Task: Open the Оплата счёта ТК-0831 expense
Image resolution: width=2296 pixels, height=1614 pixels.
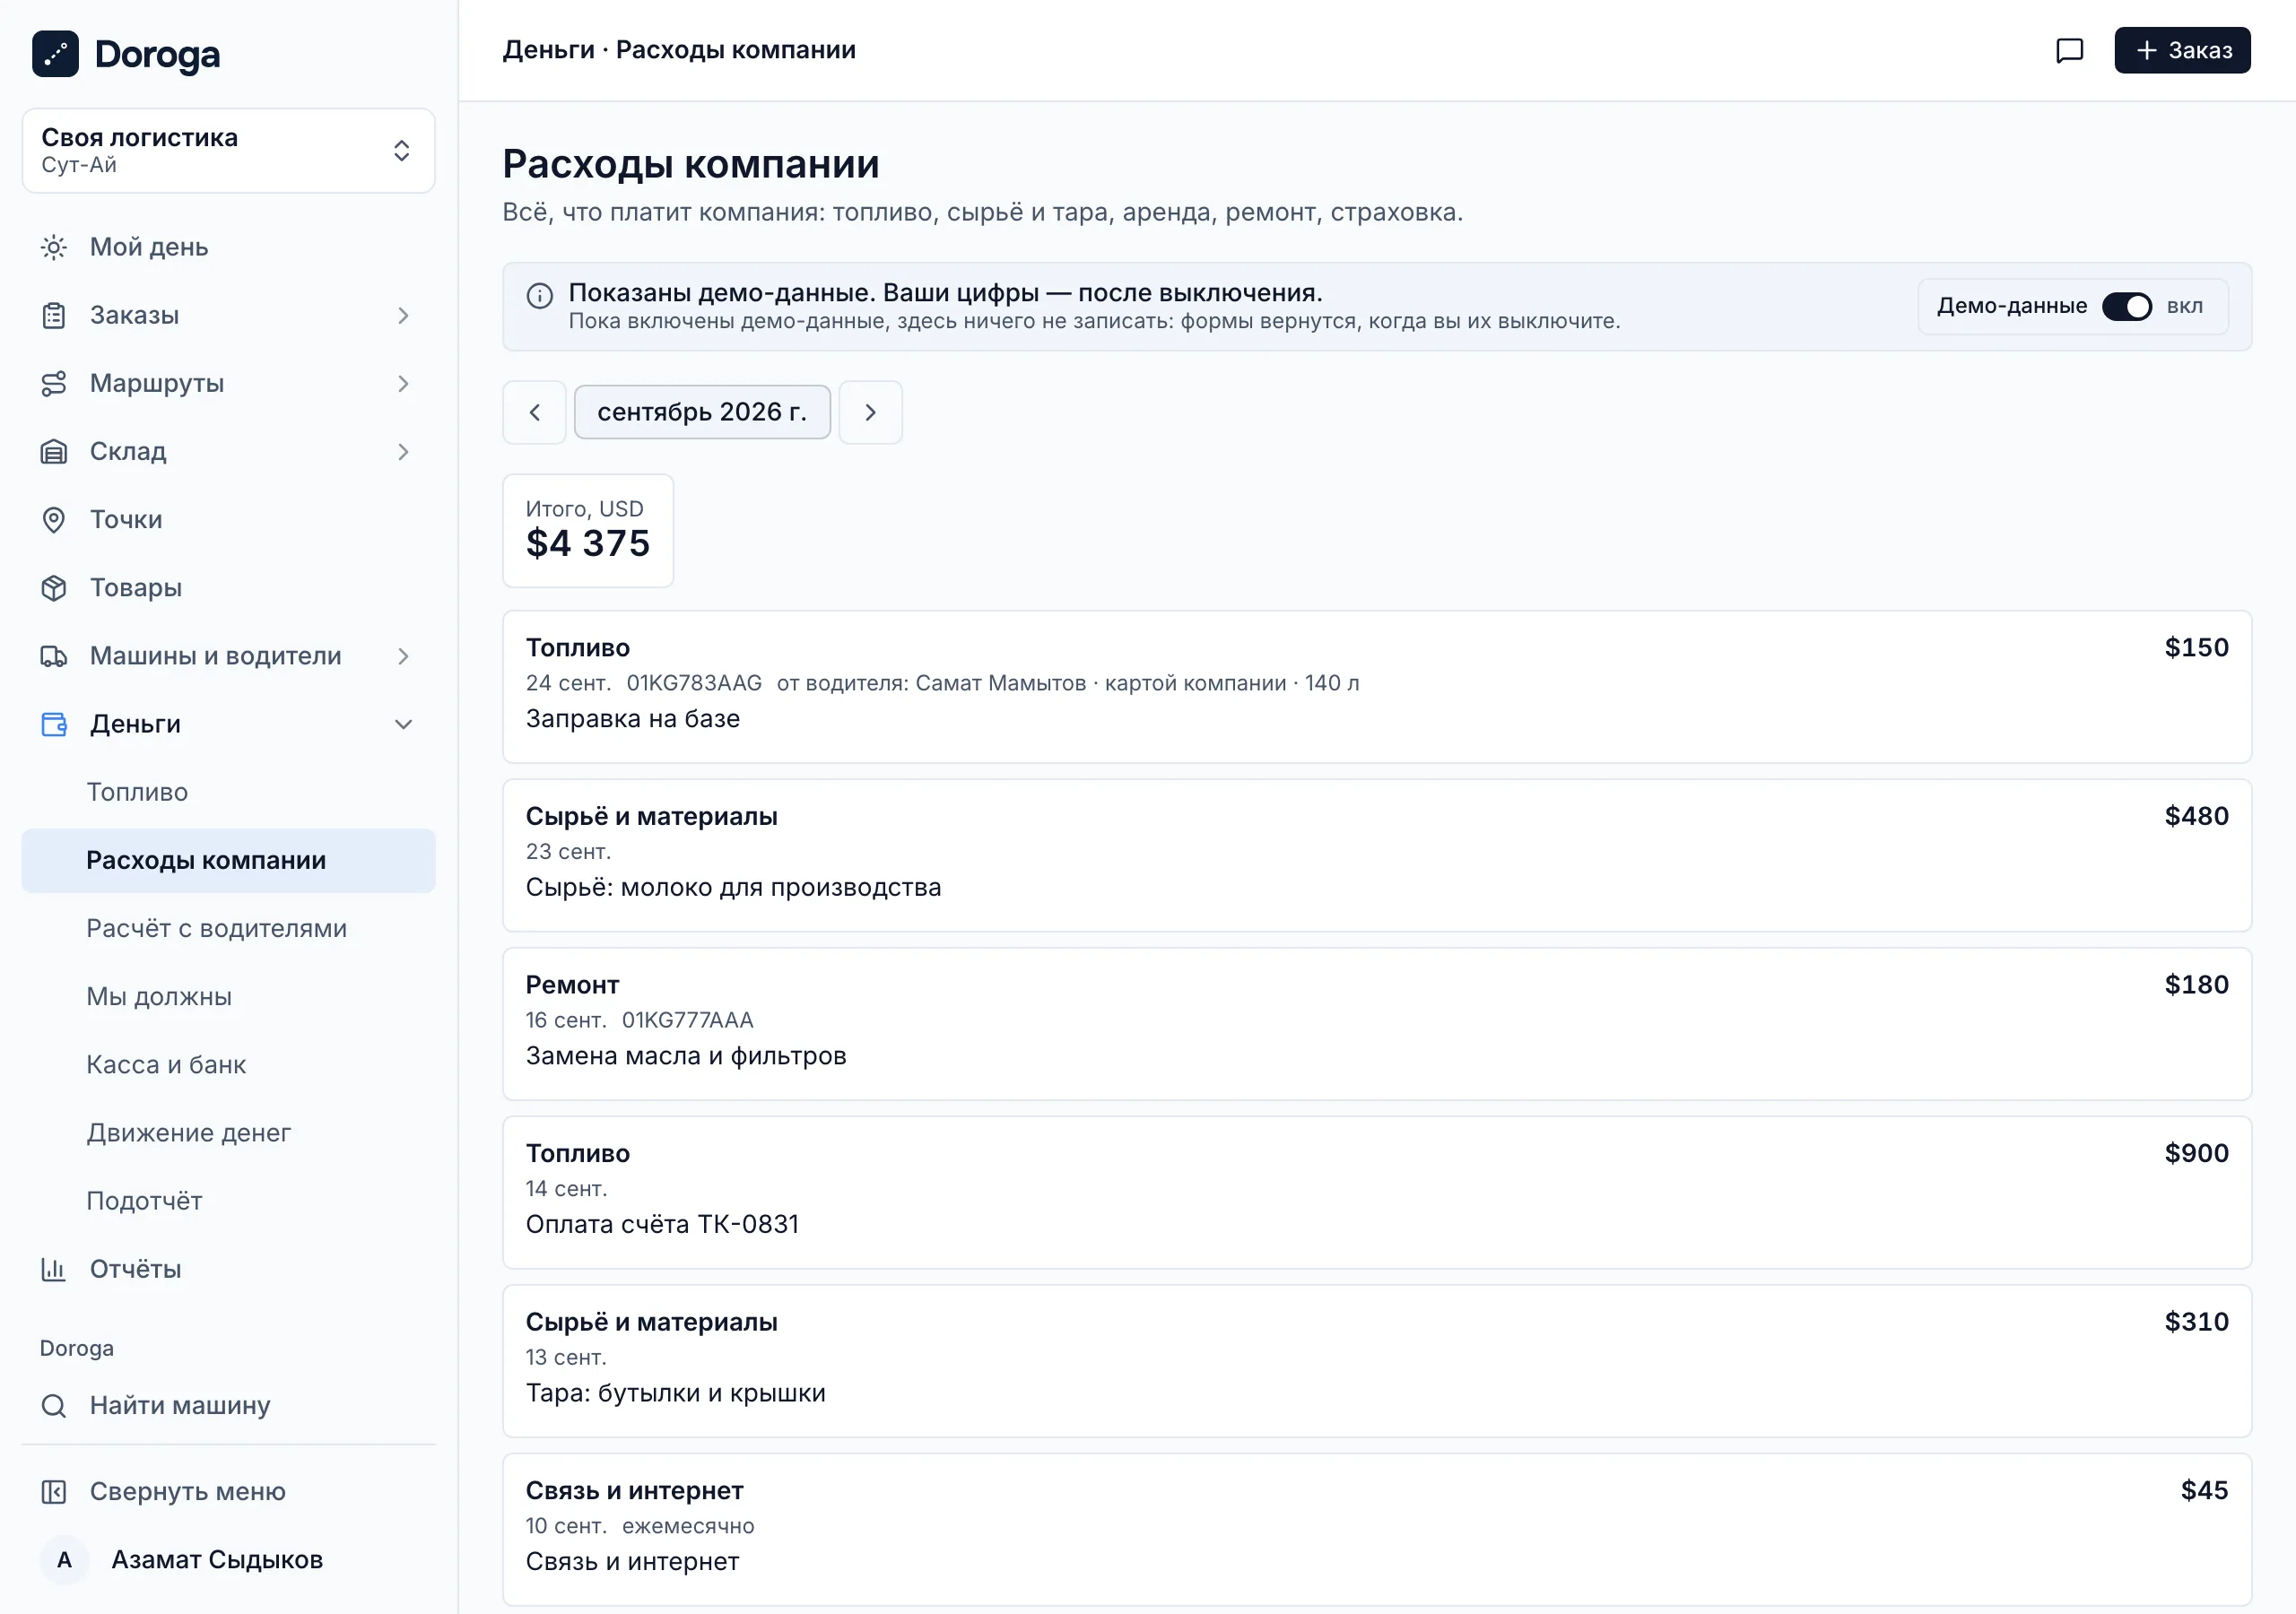Action: pyautogui.click(x=1377, y=1192)
